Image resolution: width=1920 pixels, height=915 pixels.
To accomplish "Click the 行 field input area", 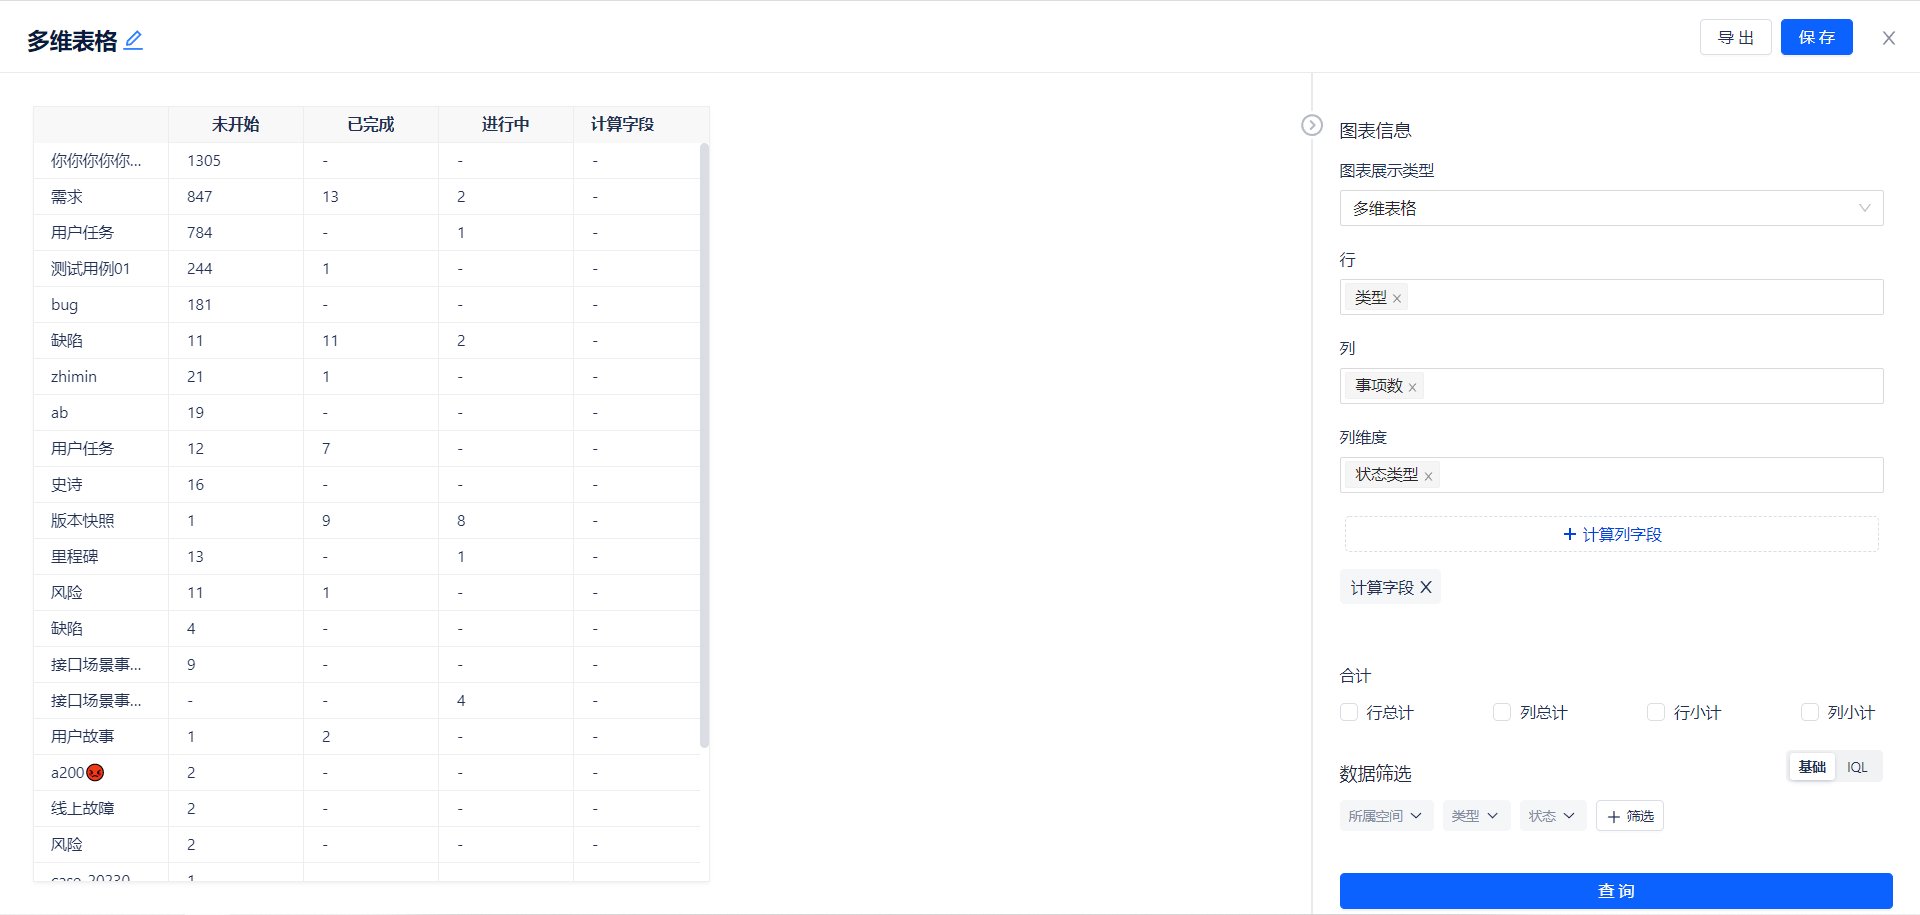I will (x=1611, y=297).
